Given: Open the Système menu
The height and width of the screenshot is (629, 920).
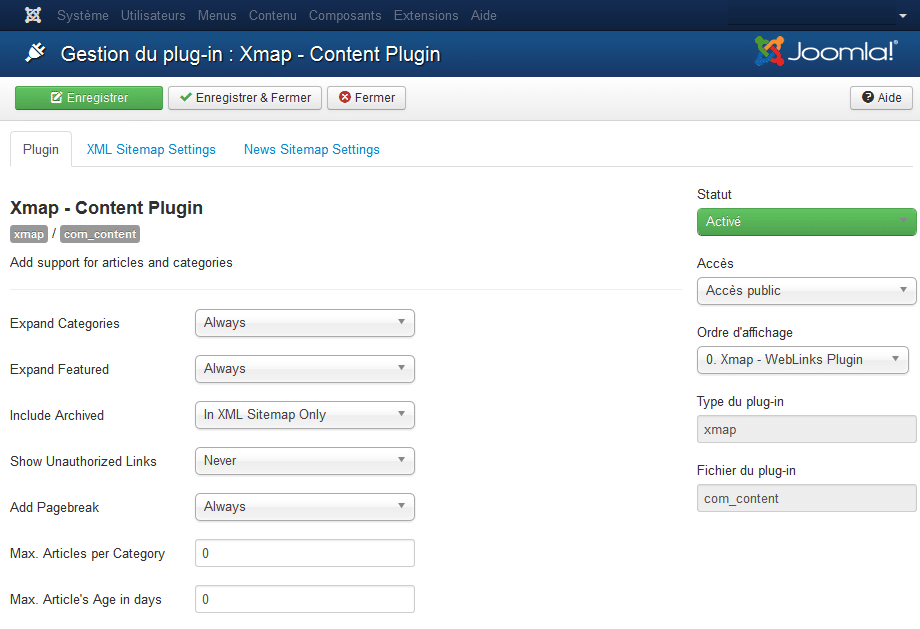Looking at the screenshot, I should [82, 15].
